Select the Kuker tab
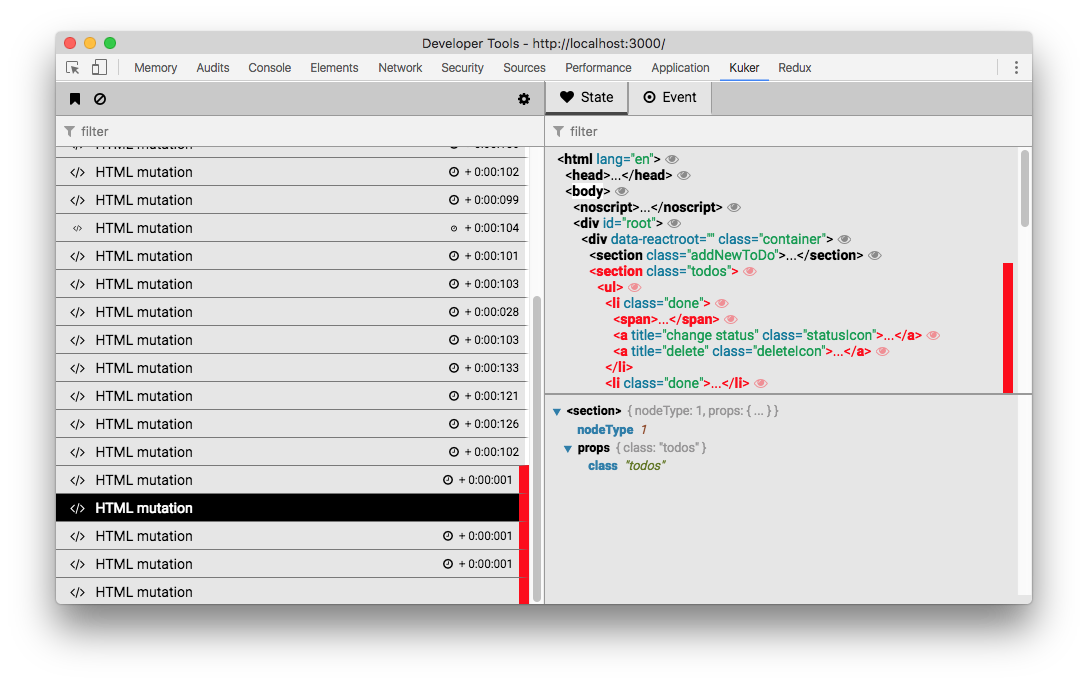Image resolution: width=1088 pixels, height=684 pixels. coord(744,67)
